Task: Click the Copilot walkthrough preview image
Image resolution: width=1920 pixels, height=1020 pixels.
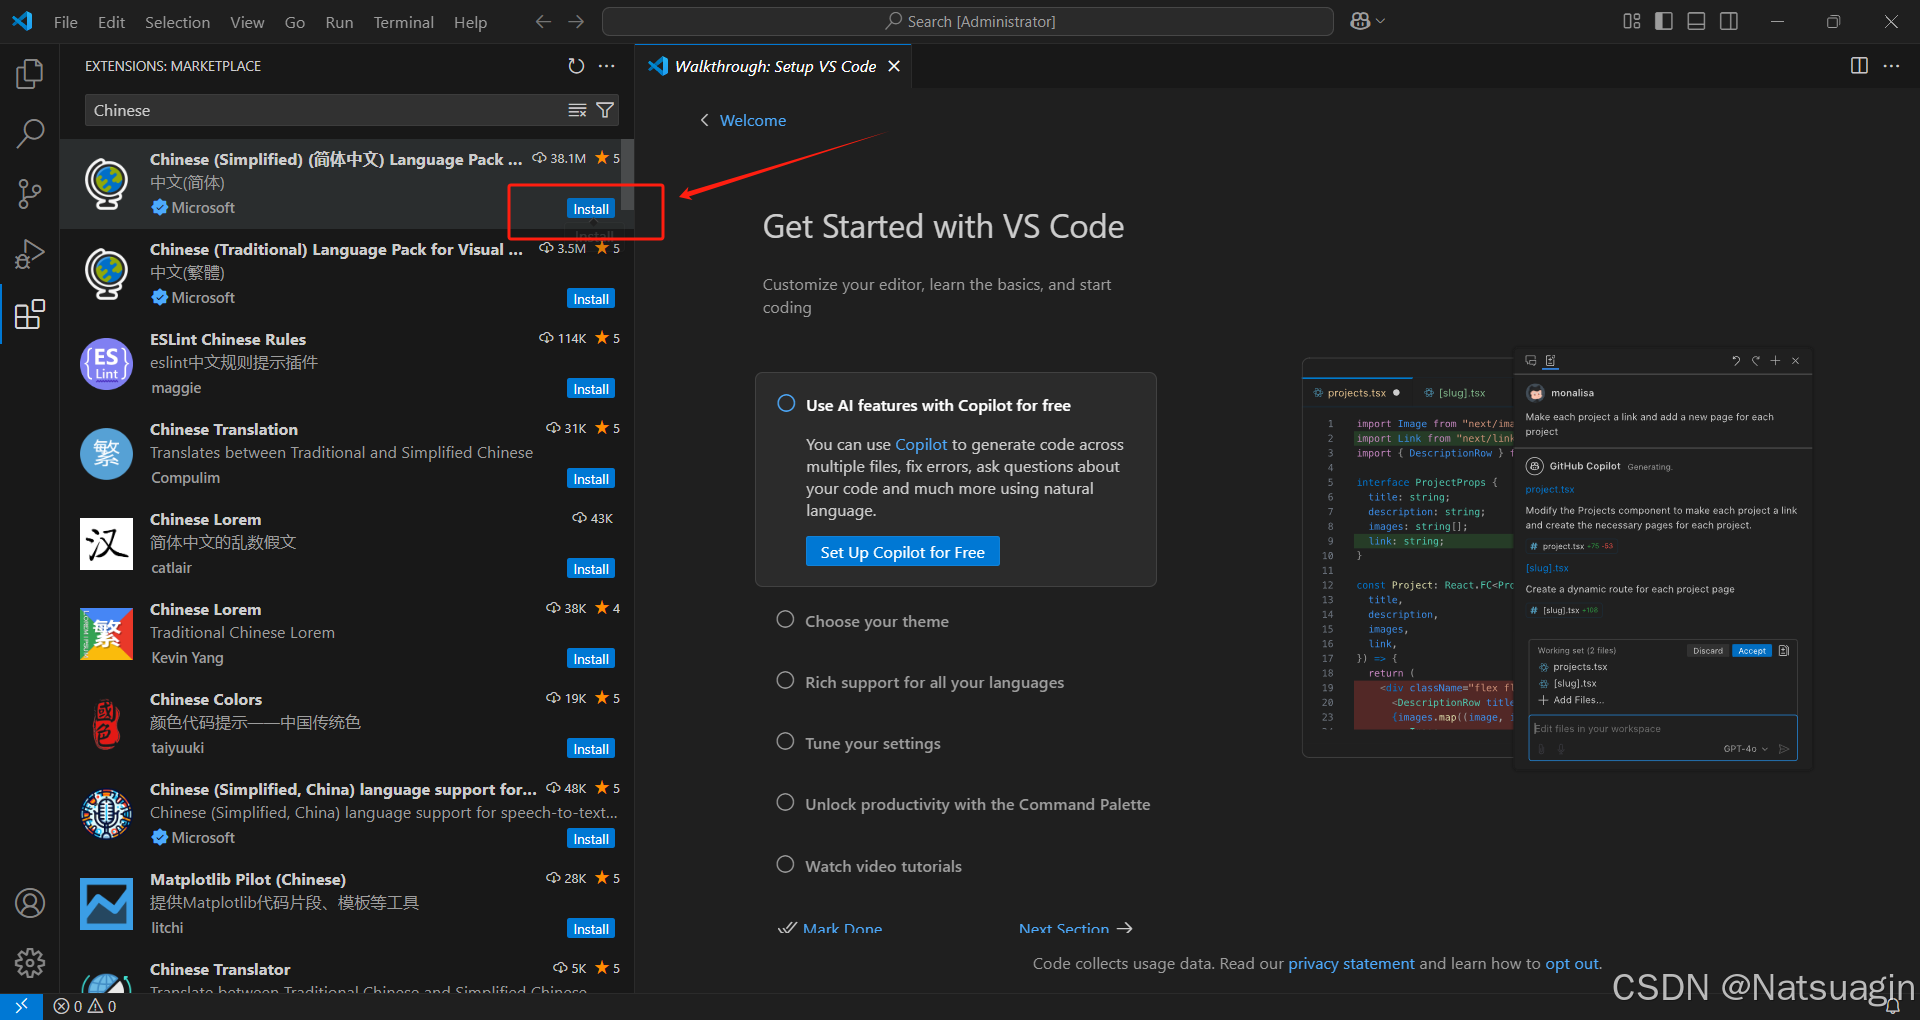Action: click(x=1557, y=558)
